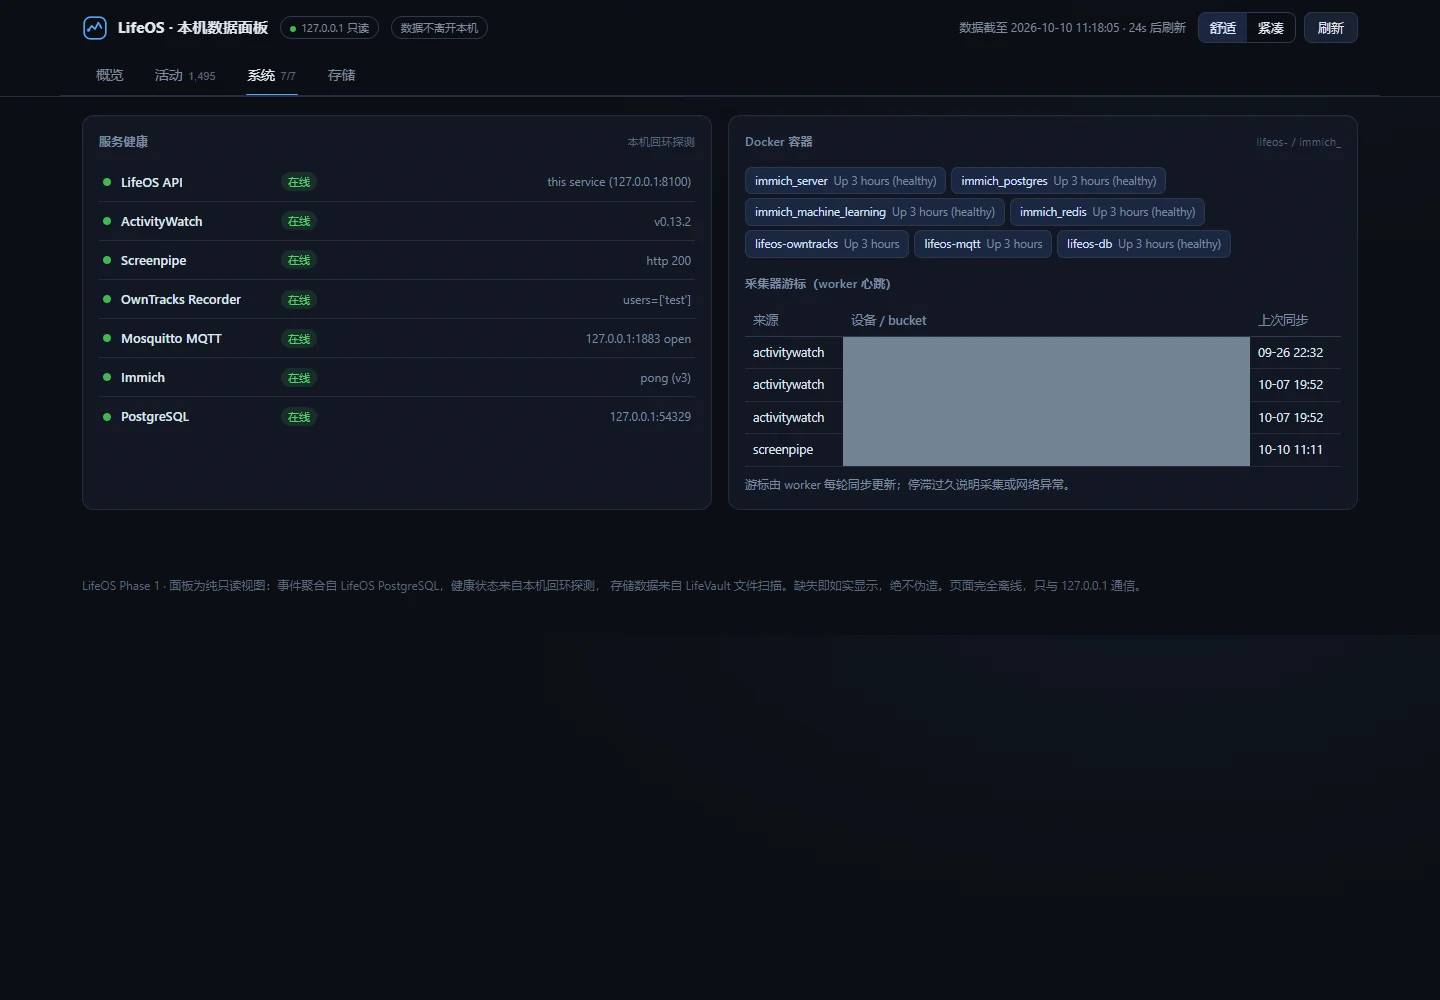Switch to 紧凑 density mode

(1271, 28)
